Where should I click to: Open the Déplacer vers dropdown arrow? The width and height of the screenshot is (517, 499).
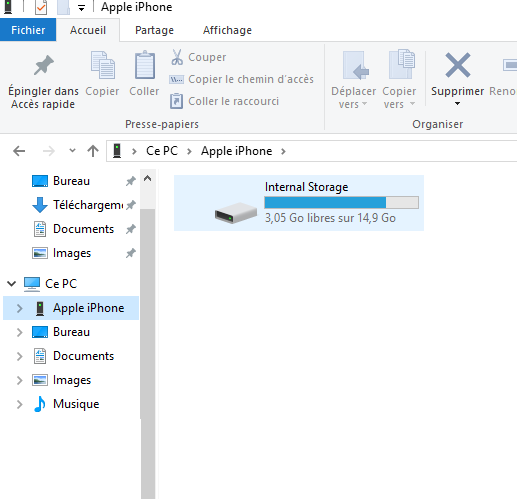point(365,104)
